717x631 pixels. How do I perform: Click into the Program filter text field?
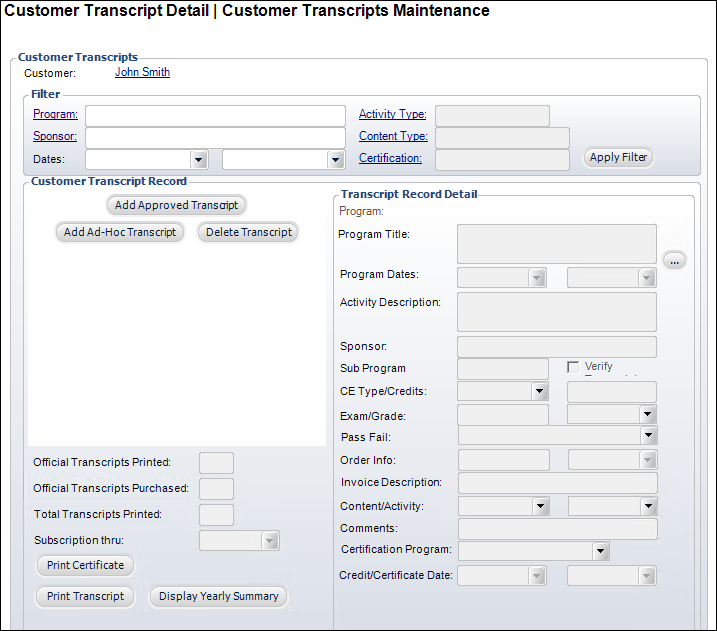click(215, 116)
